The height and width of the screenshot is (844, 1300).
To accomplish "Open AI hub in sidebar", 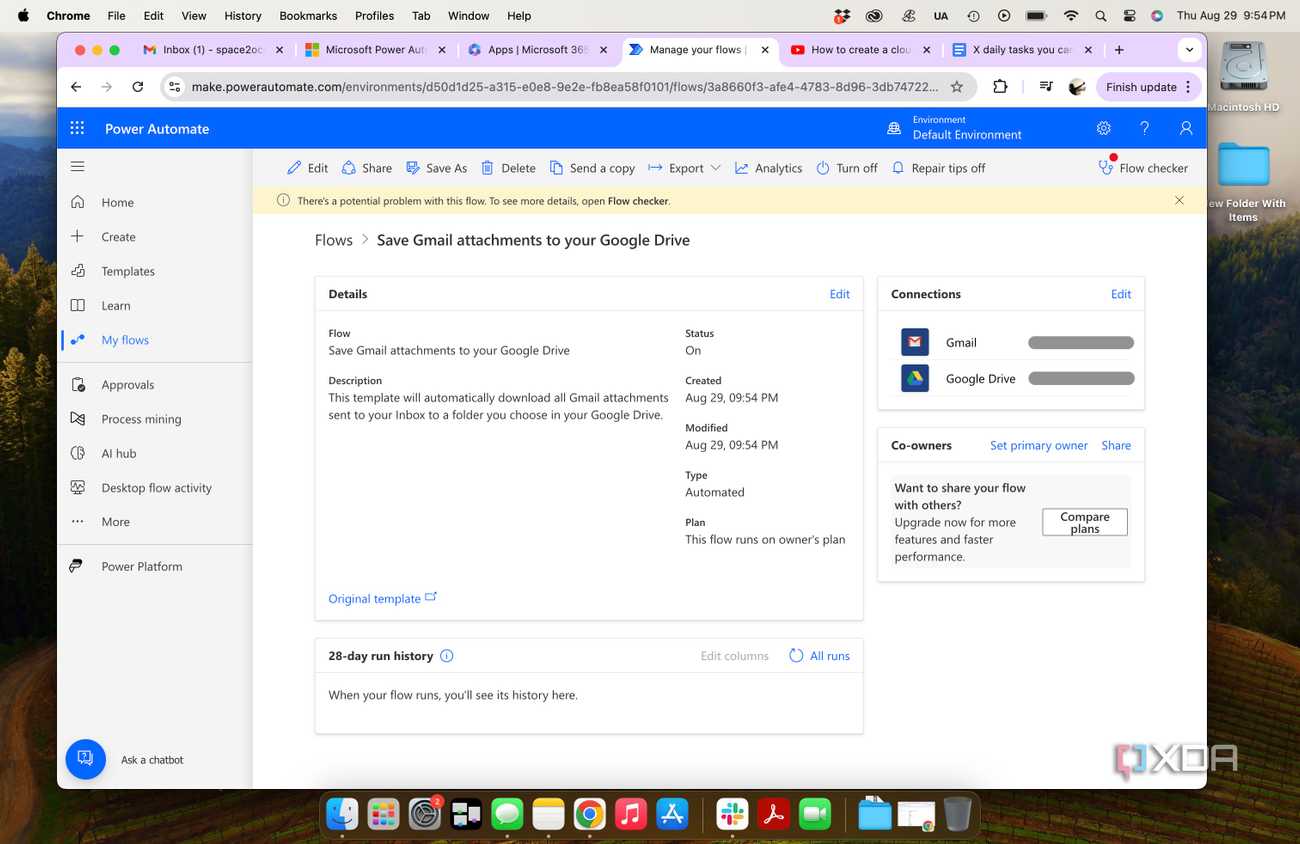I will coord(118,454).
